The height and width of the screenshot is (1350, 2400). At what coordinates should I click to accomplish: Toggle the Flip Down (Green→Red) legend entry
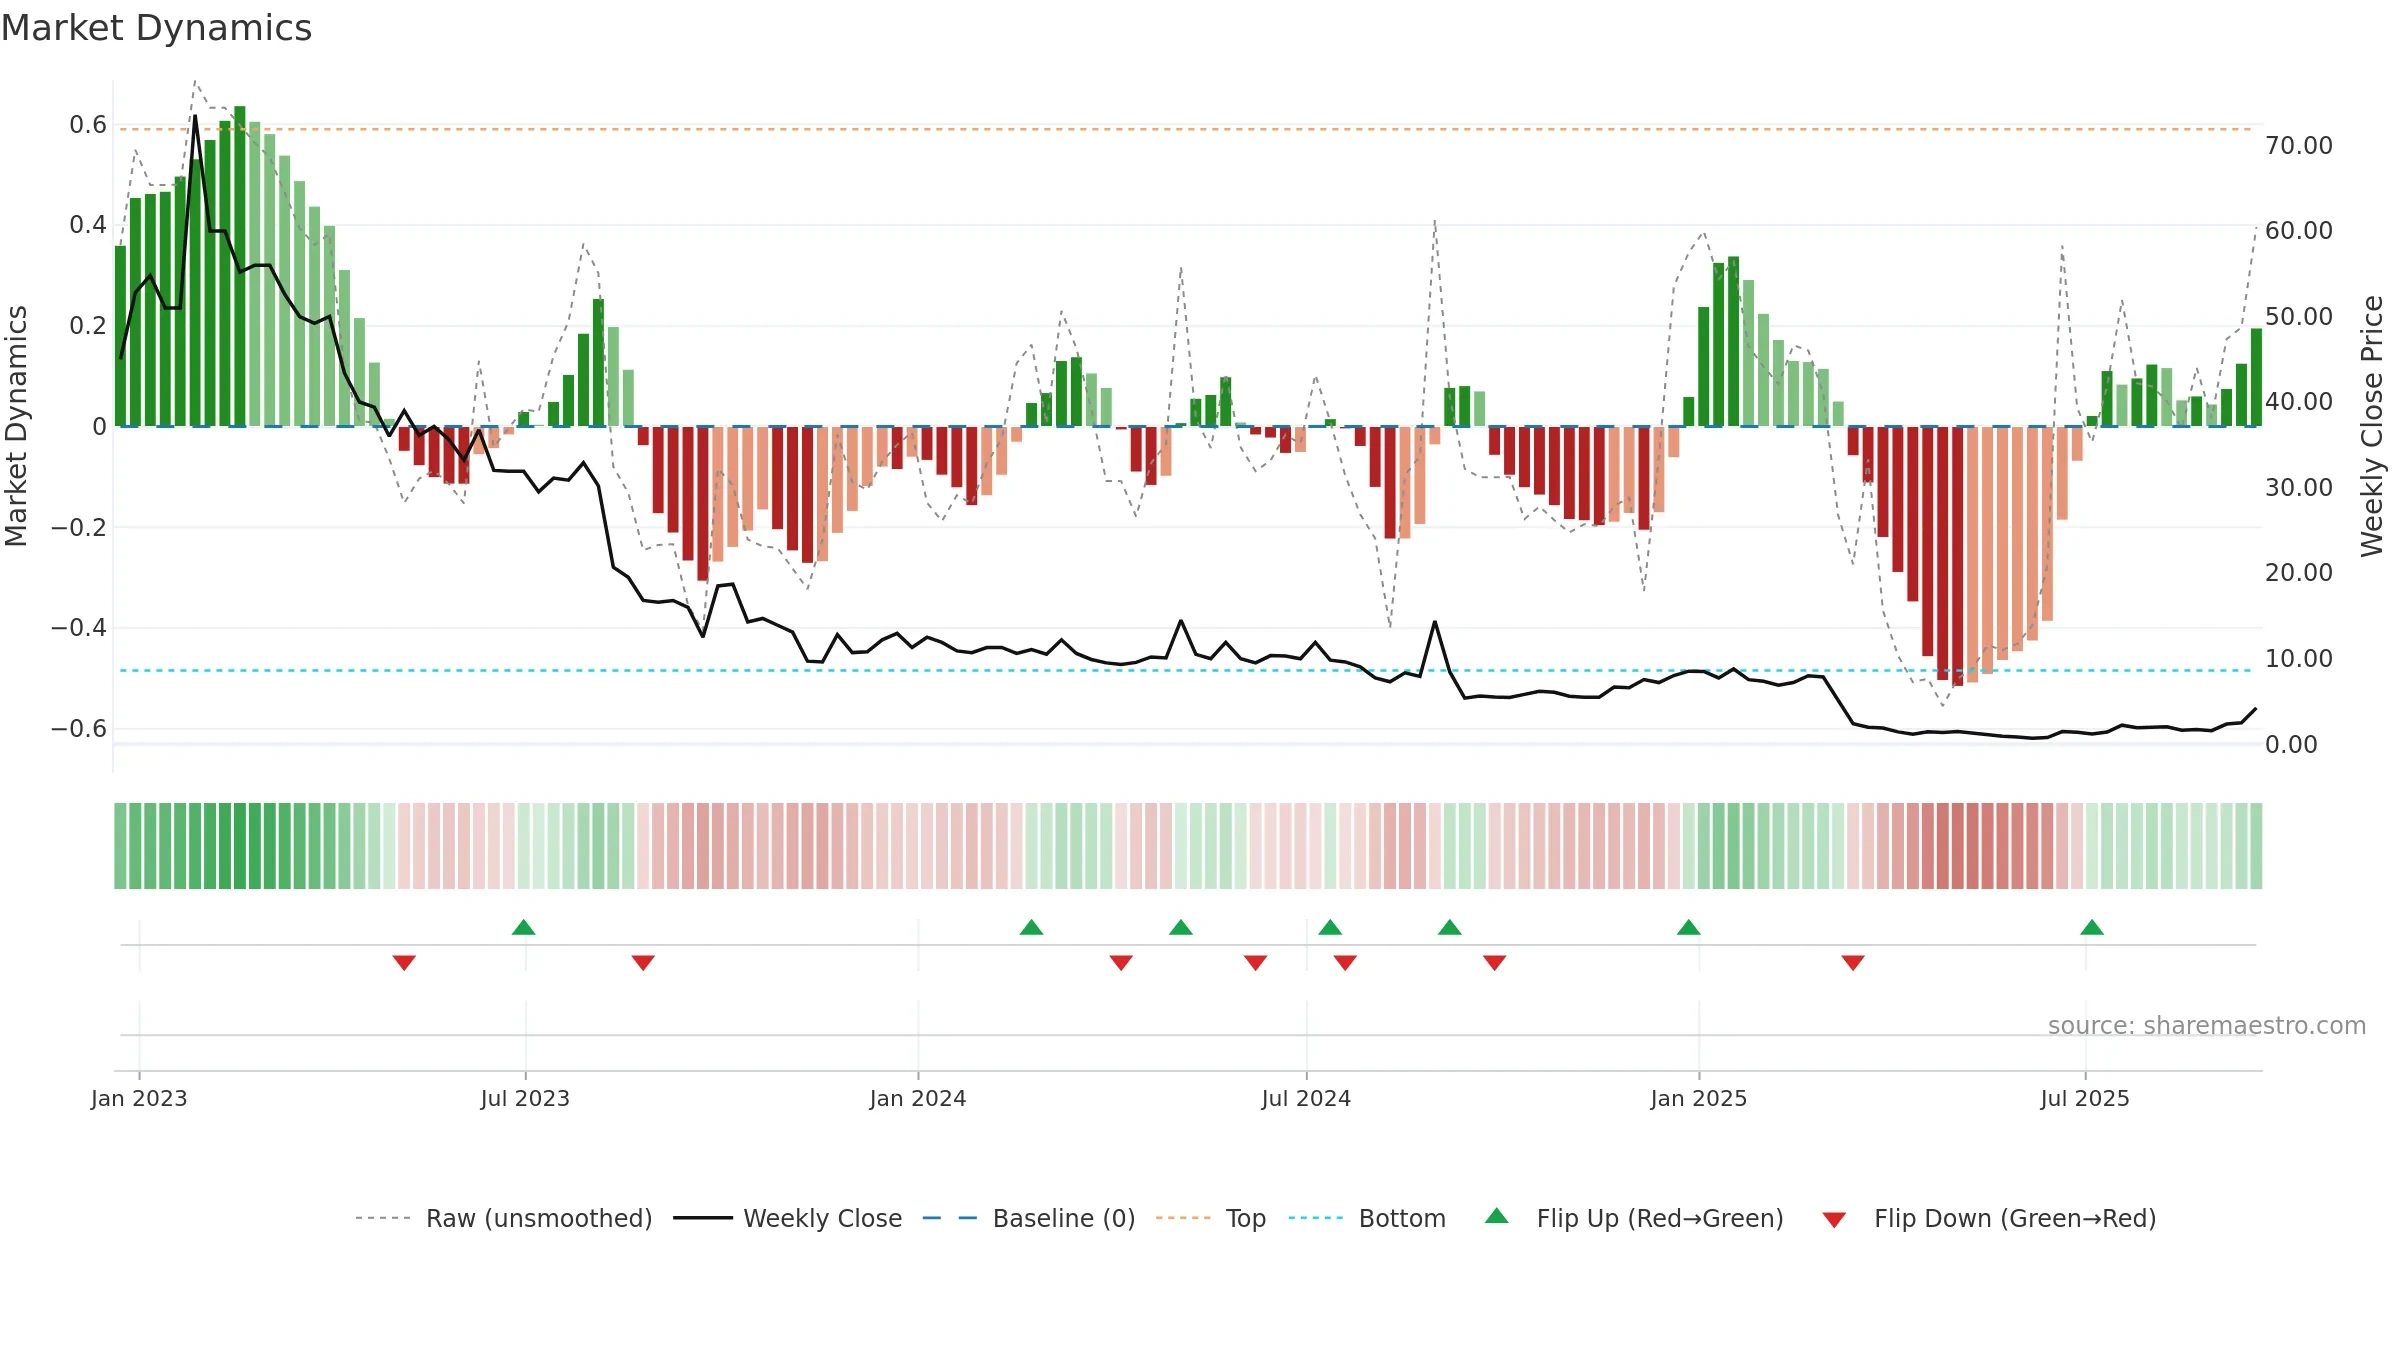[1989, 1218]
